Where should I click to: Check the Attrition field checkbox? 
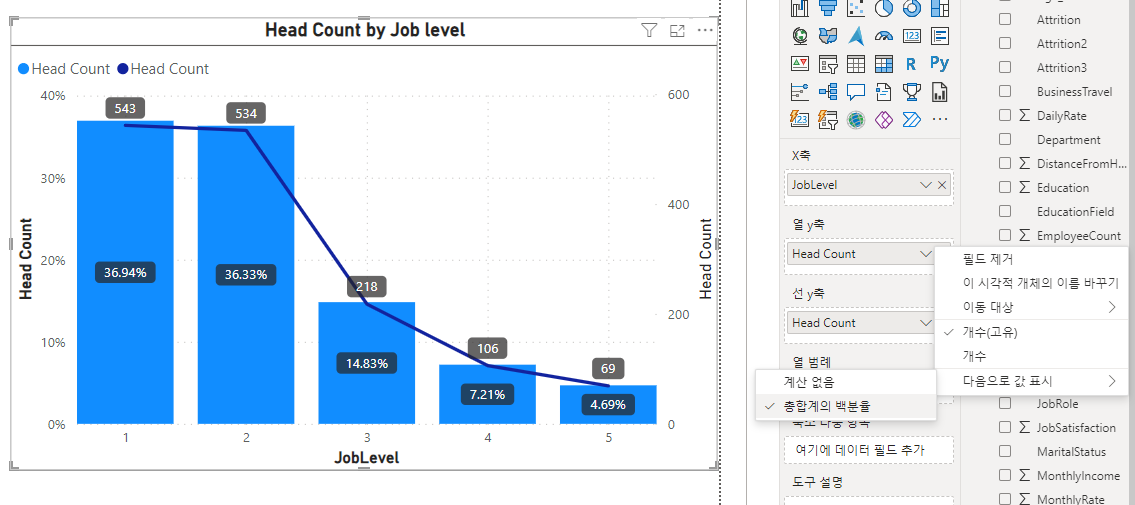(1005, 20)
